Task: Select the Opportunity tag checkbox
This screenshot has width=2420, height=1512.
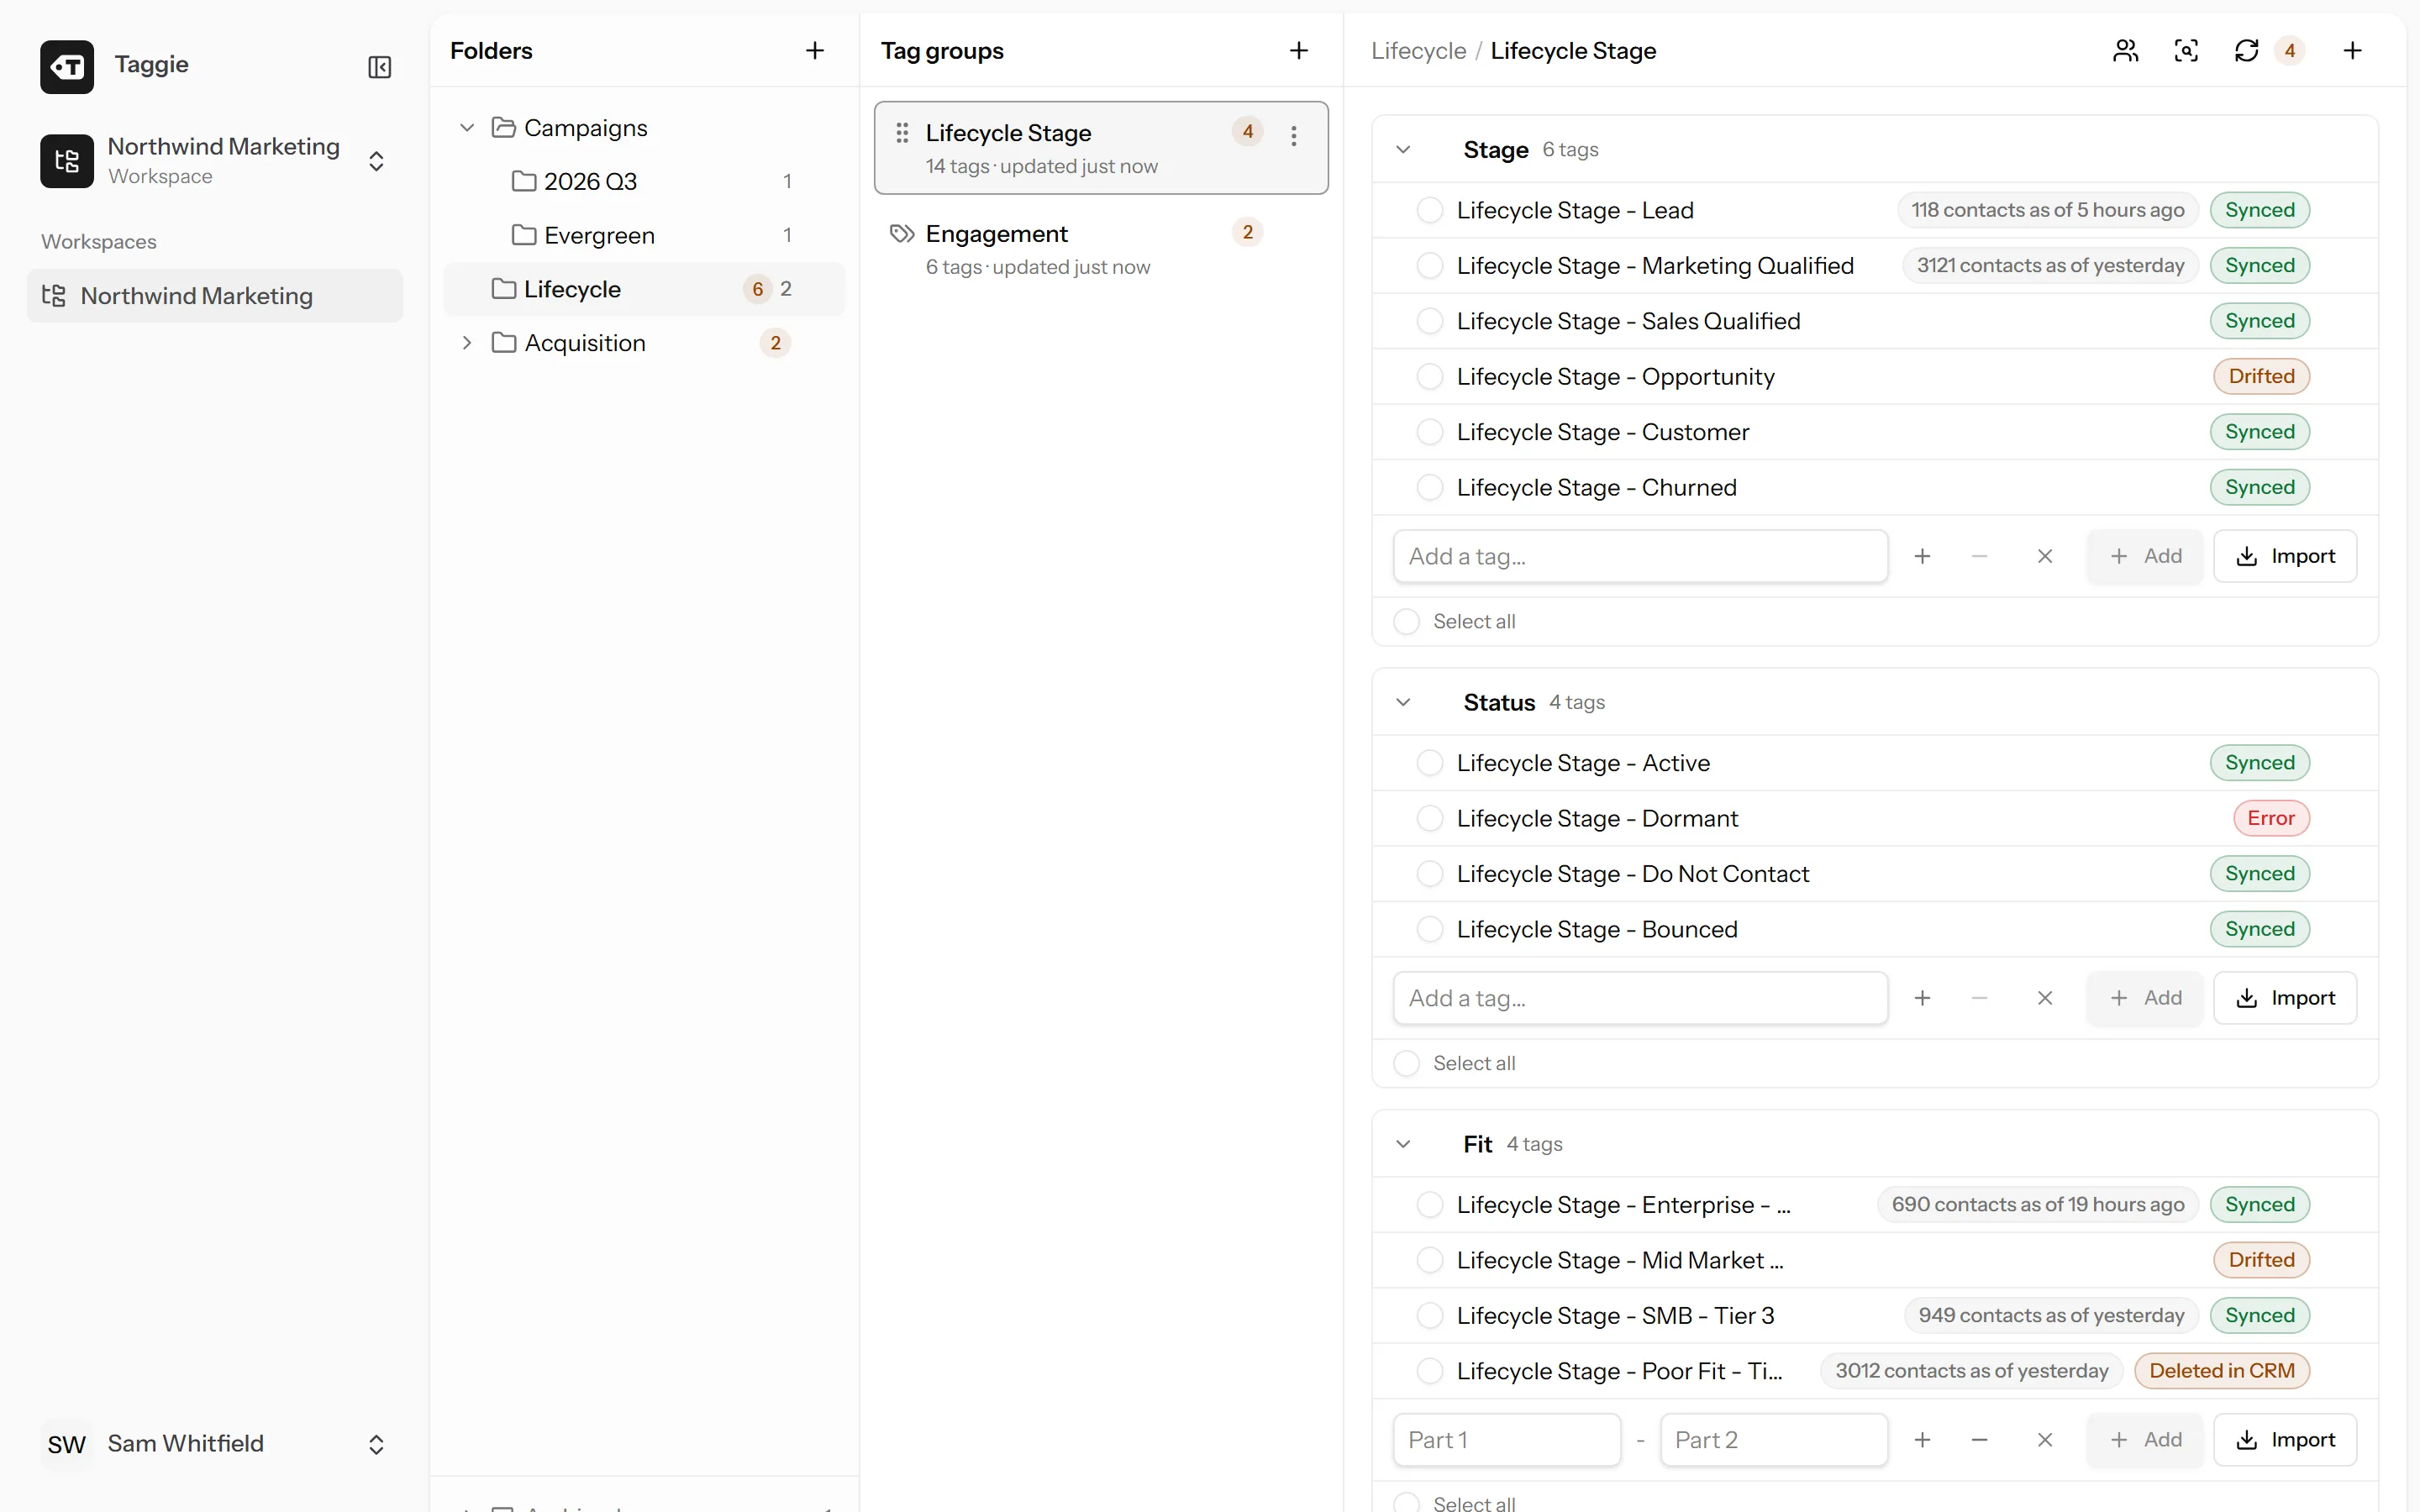Action: [x=1430, y=377]
